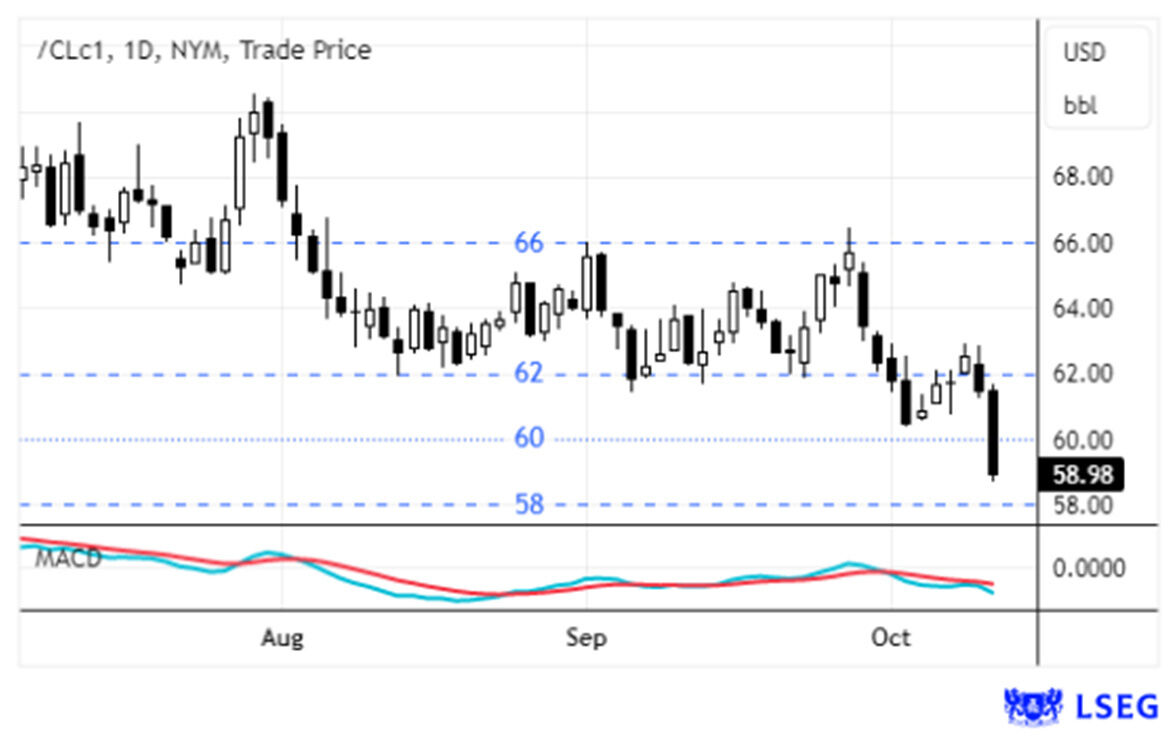Click the USD bbl unit box
The height and width of the screenshot is (743, 1175).
click(1097, 78)
